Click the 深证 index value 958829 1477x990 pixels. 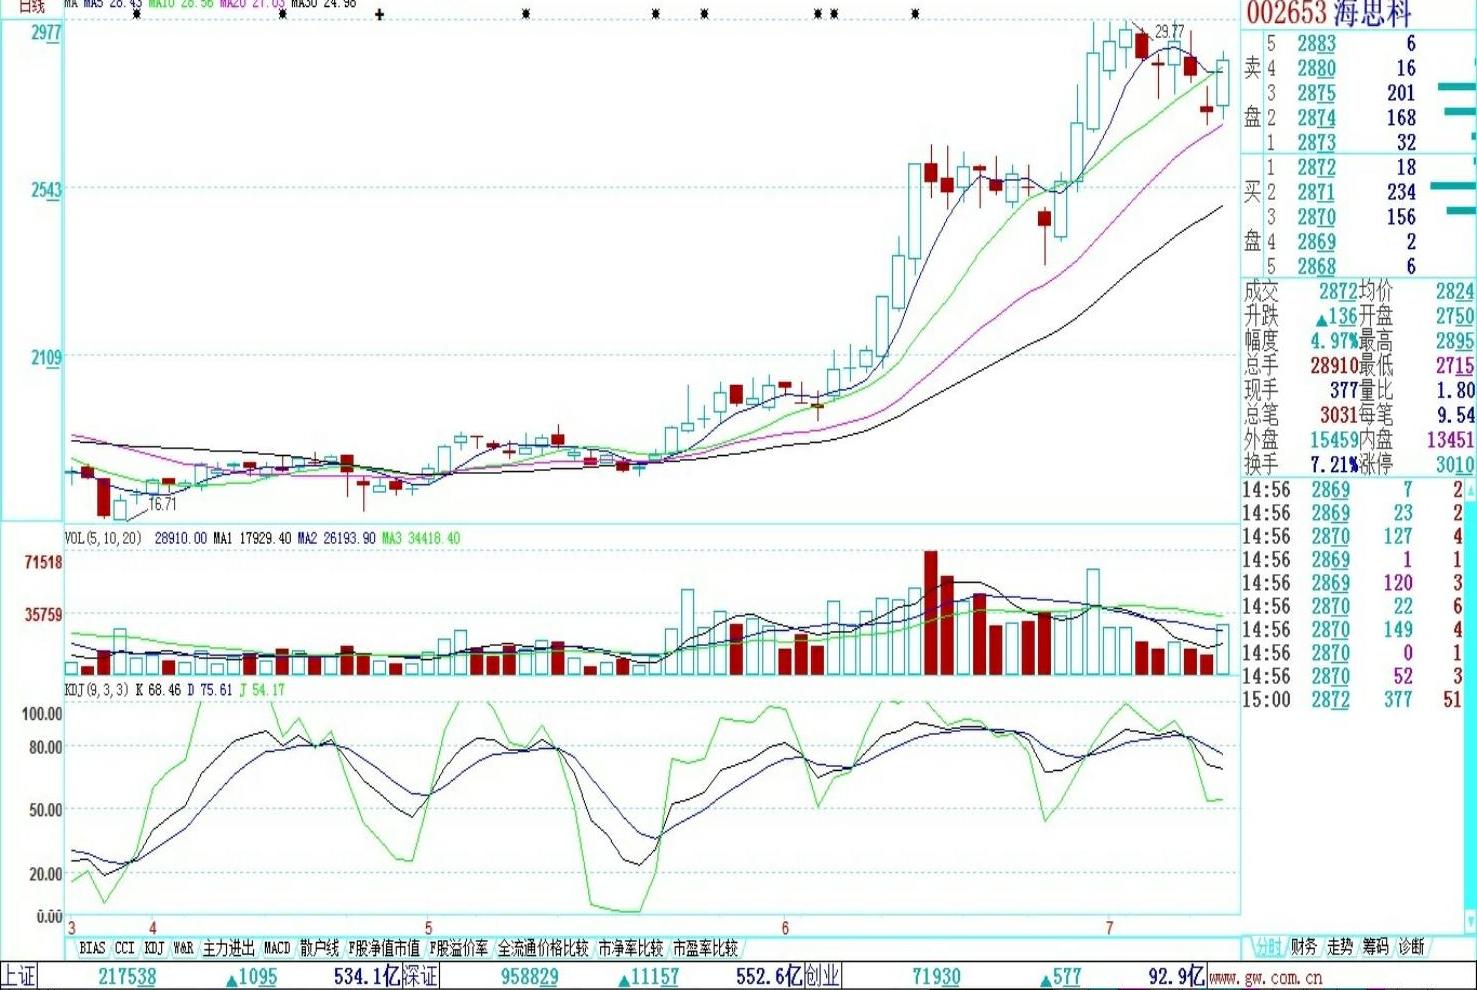click(529, 977)
